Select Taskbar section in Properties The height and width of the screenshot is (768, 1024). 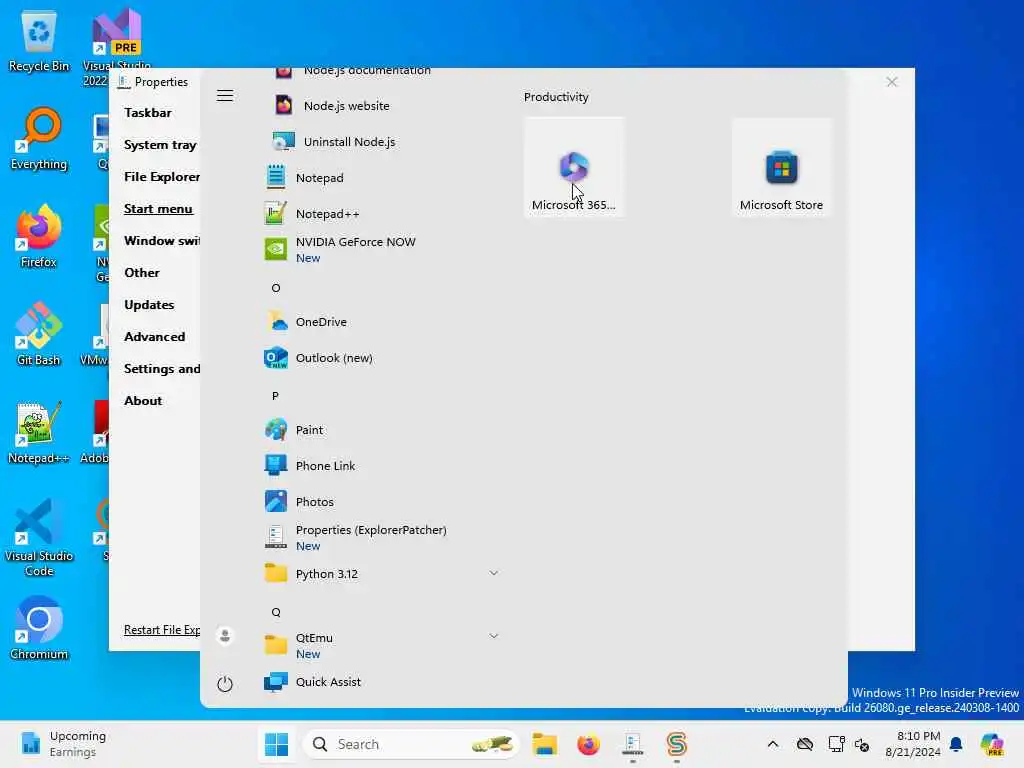click(x=148, y=113)
